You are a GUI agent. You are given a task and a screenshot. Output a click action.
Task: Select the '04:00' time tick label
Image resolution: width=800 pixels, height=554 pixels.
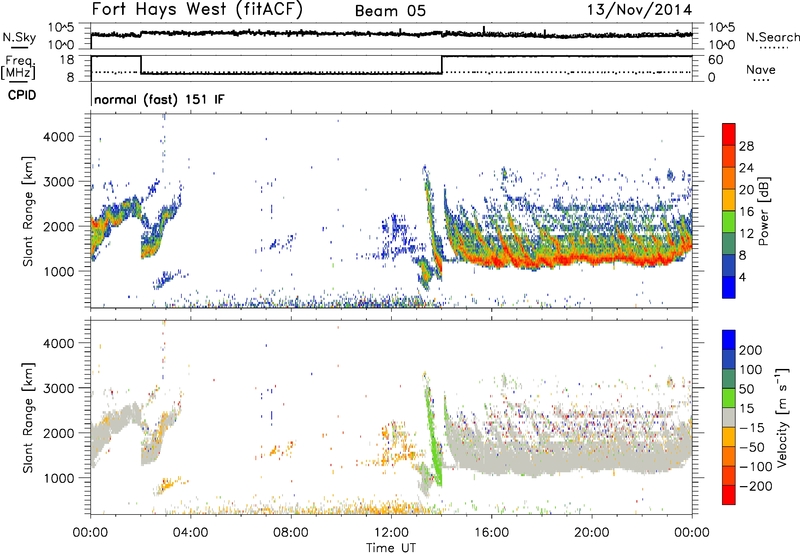[190, 533]
